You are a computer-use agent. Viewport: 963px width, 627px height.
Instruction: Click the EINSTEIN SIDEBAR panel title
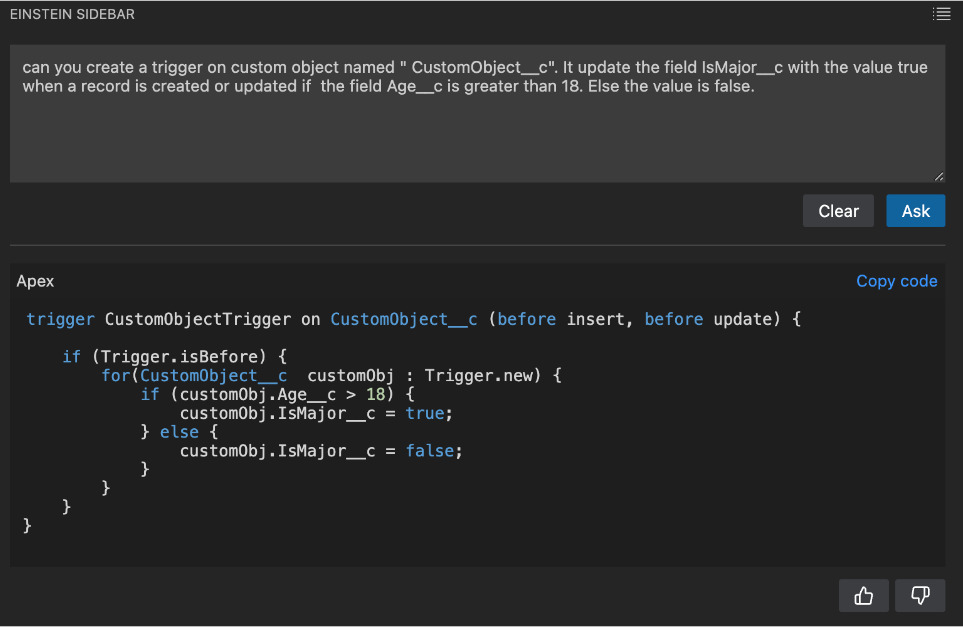tap(72, 15)
